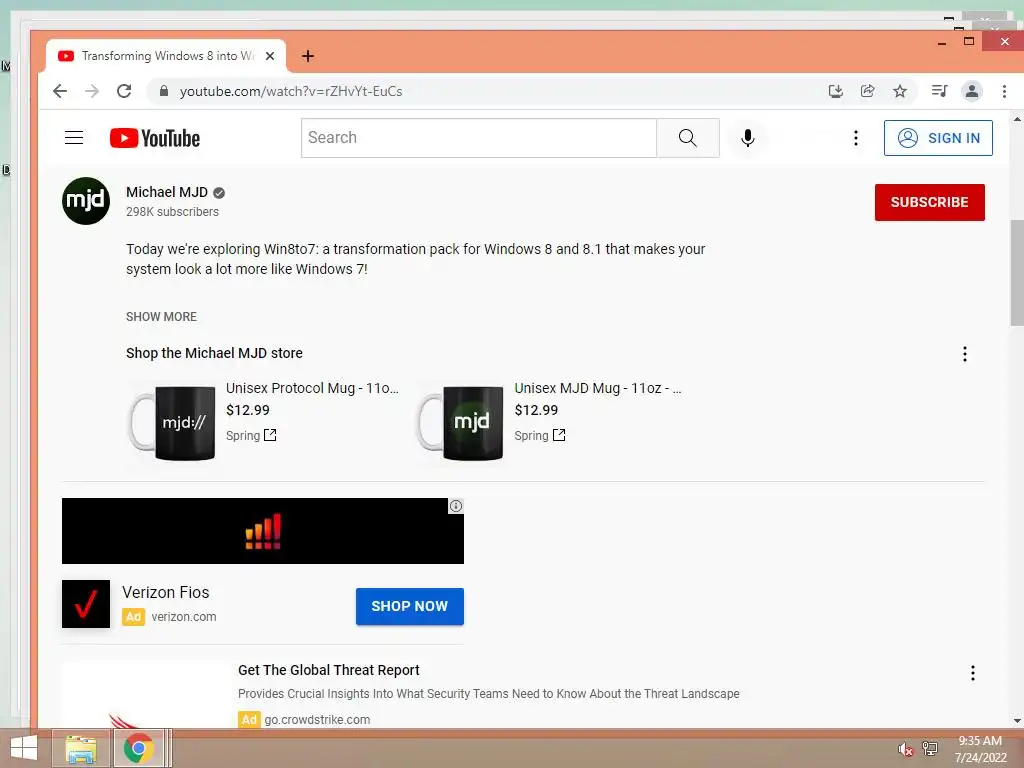Click the Chrome taskbar icon
This screenshot has height=768, width=1024.
pyautogui.click(x=138, y=748)
